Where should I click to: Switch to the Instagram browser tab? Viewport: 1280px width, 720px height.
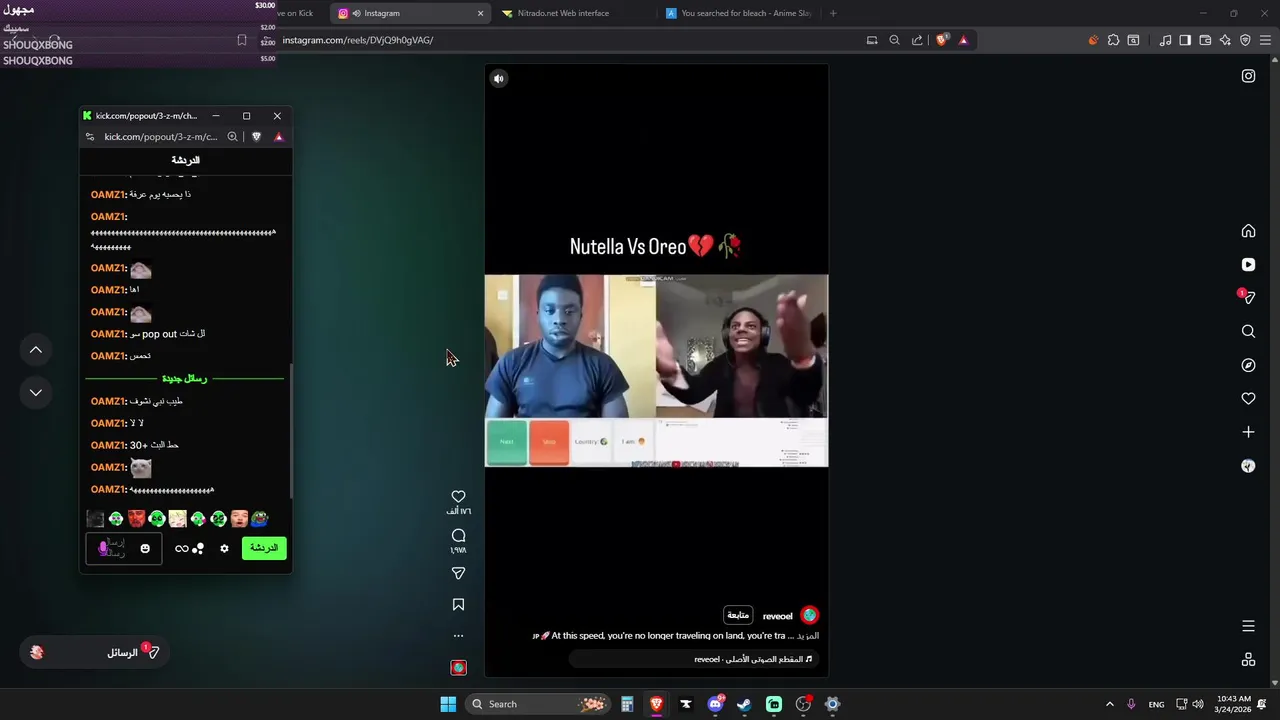click(x=410, y=13)
